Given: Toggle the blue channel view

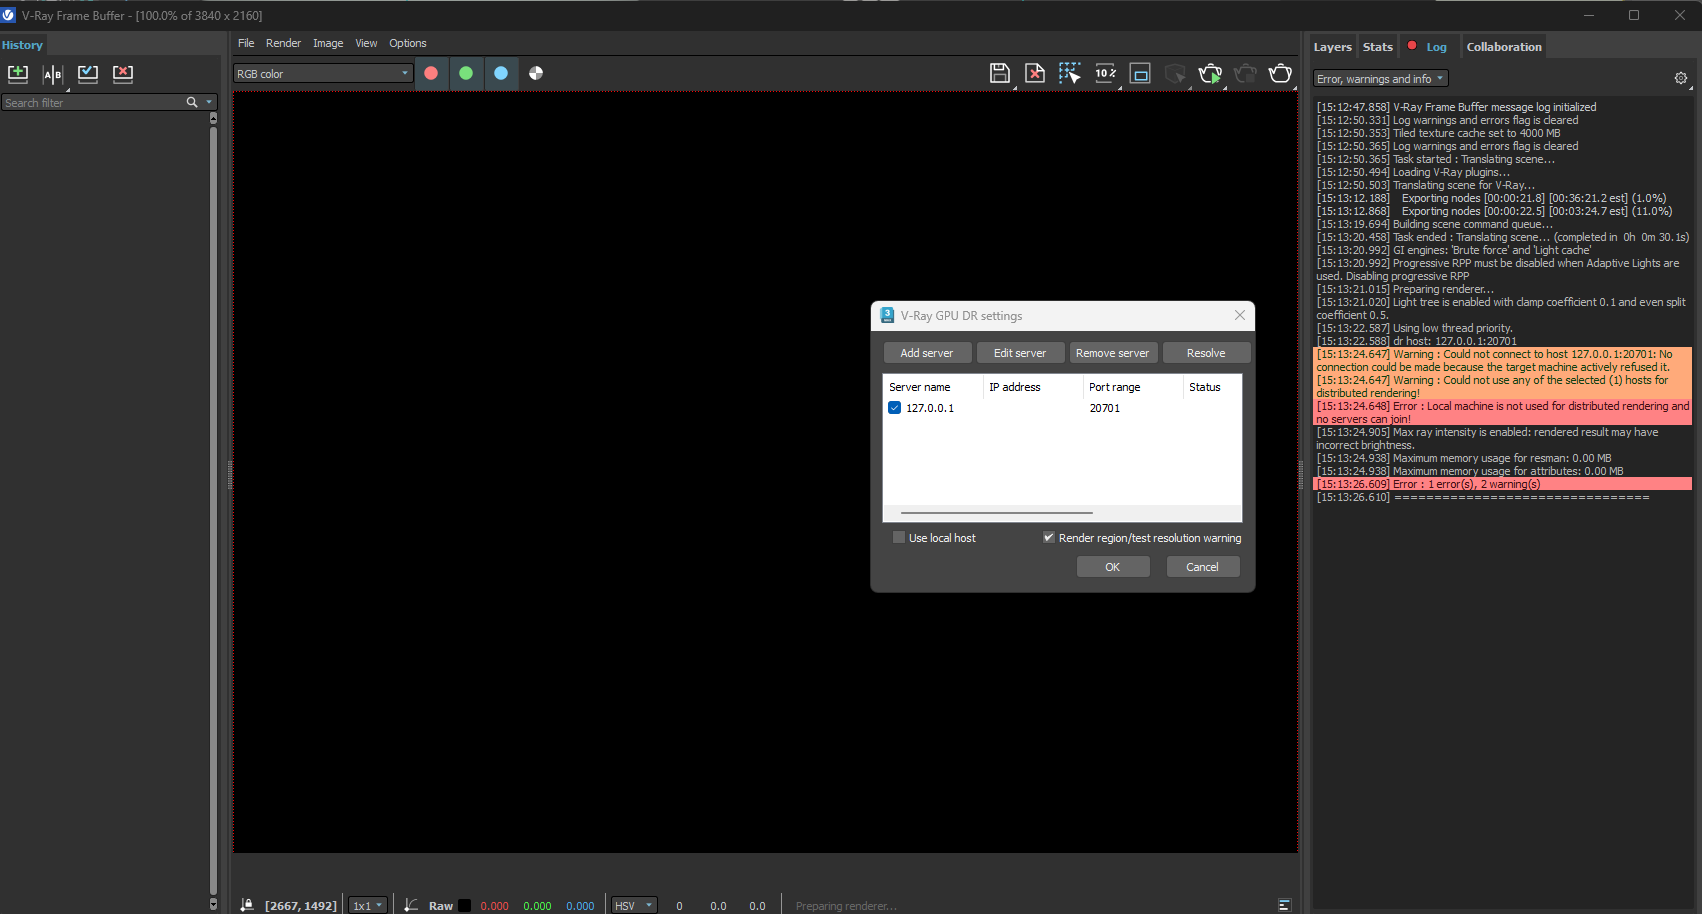Looking at the screenshot, I should point(501,73).
